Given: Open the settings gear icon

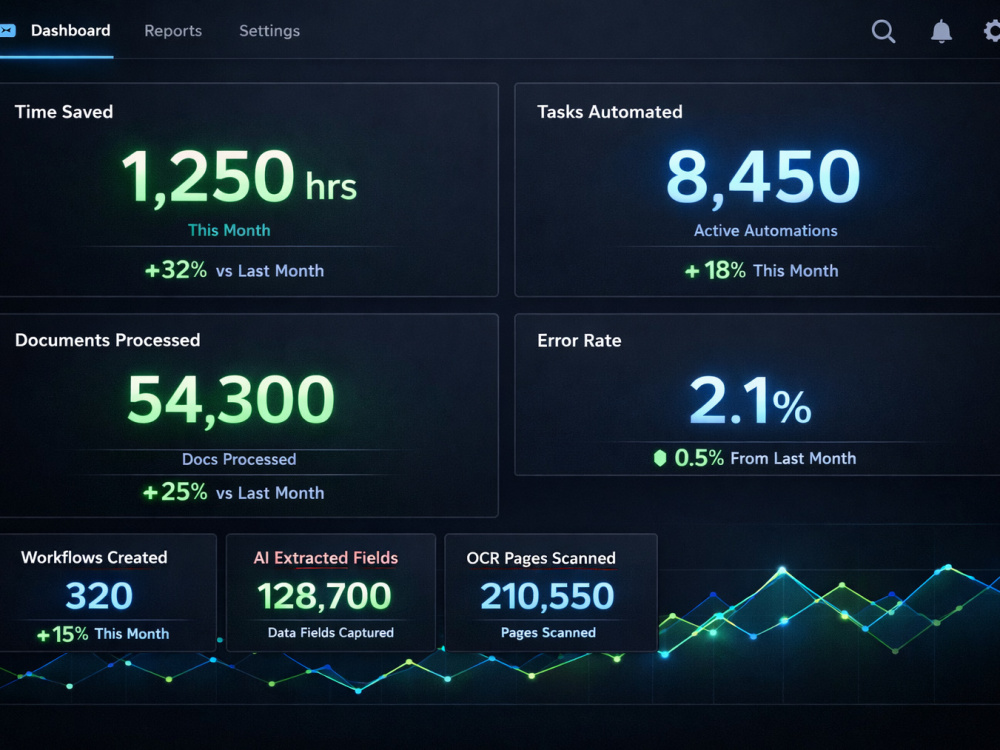Looking at the screenshot, I should (x=992, y=31).
